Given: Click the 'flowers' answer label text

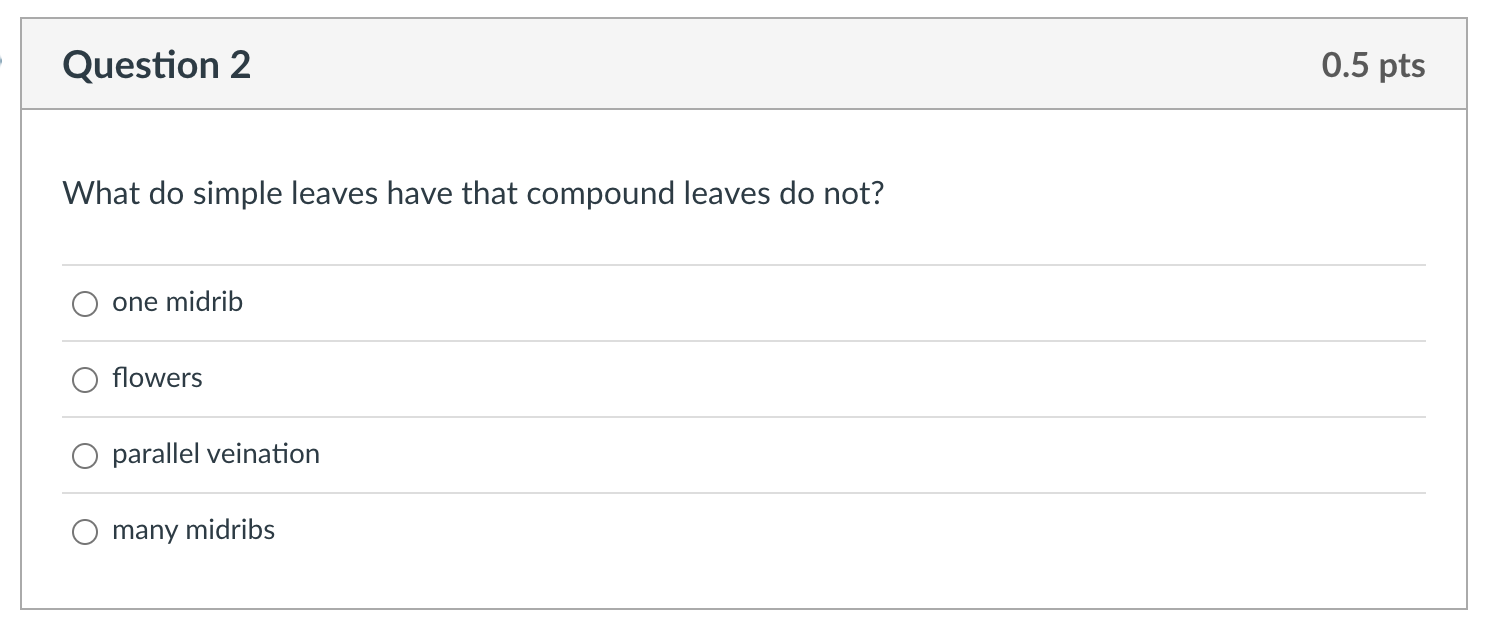Looking at the screenshot, I should 157,379.
